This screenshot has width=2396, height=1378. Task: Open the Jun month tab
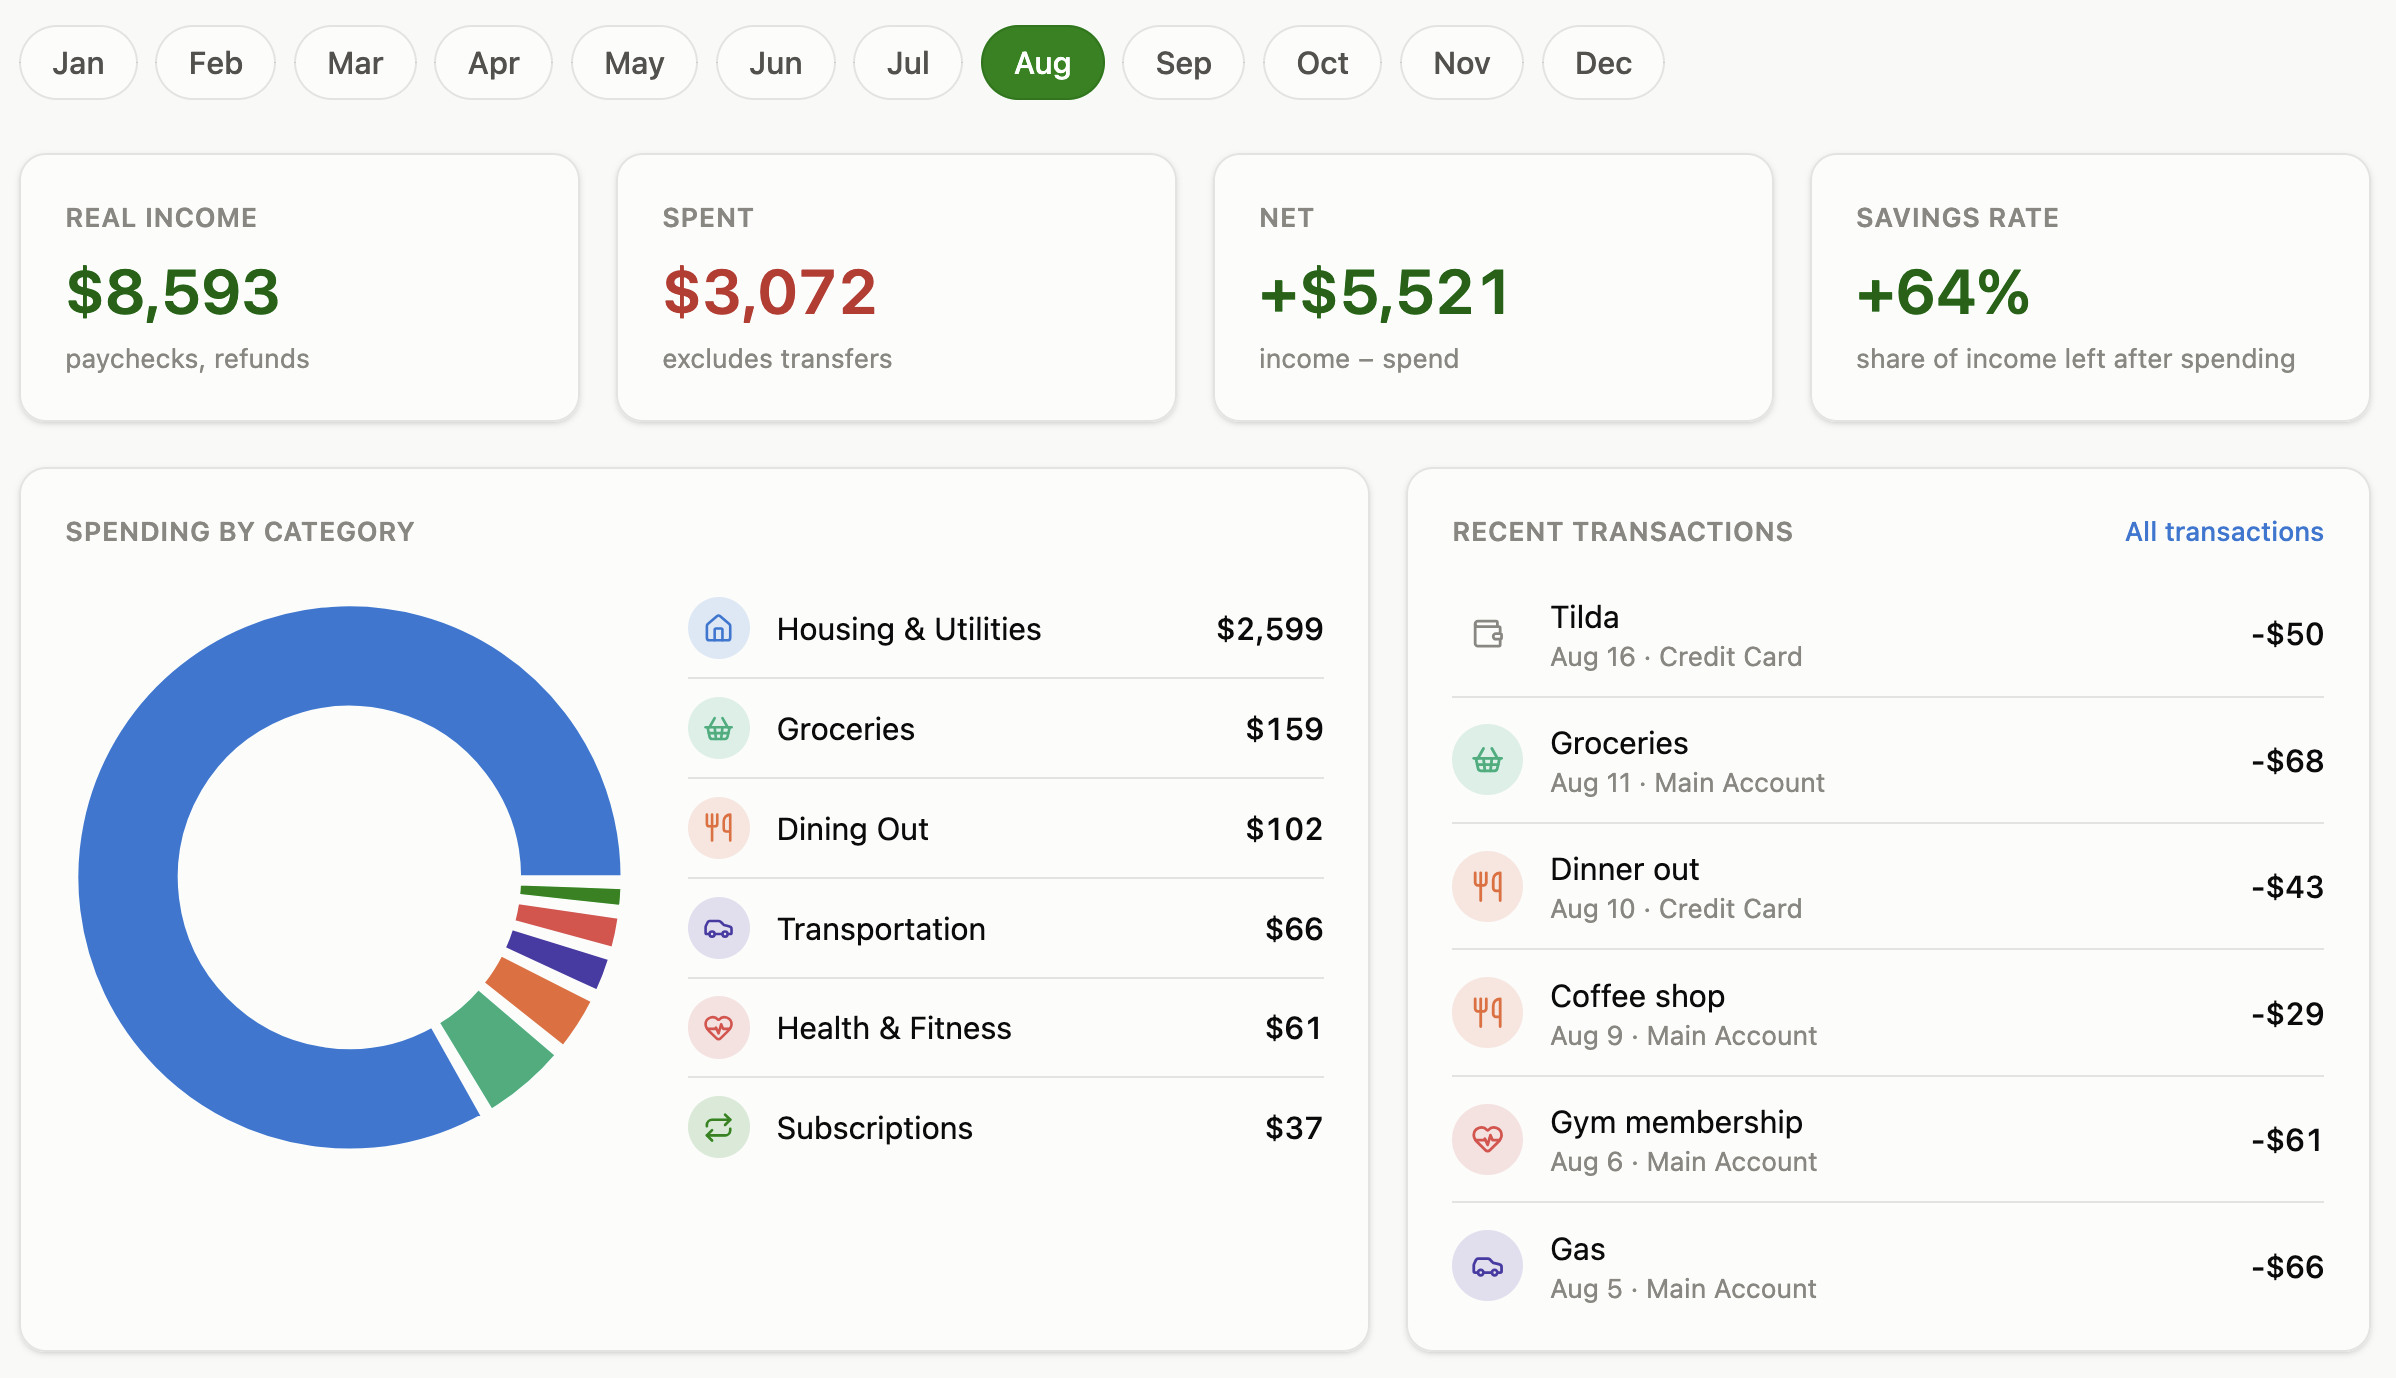click(775, 63)
